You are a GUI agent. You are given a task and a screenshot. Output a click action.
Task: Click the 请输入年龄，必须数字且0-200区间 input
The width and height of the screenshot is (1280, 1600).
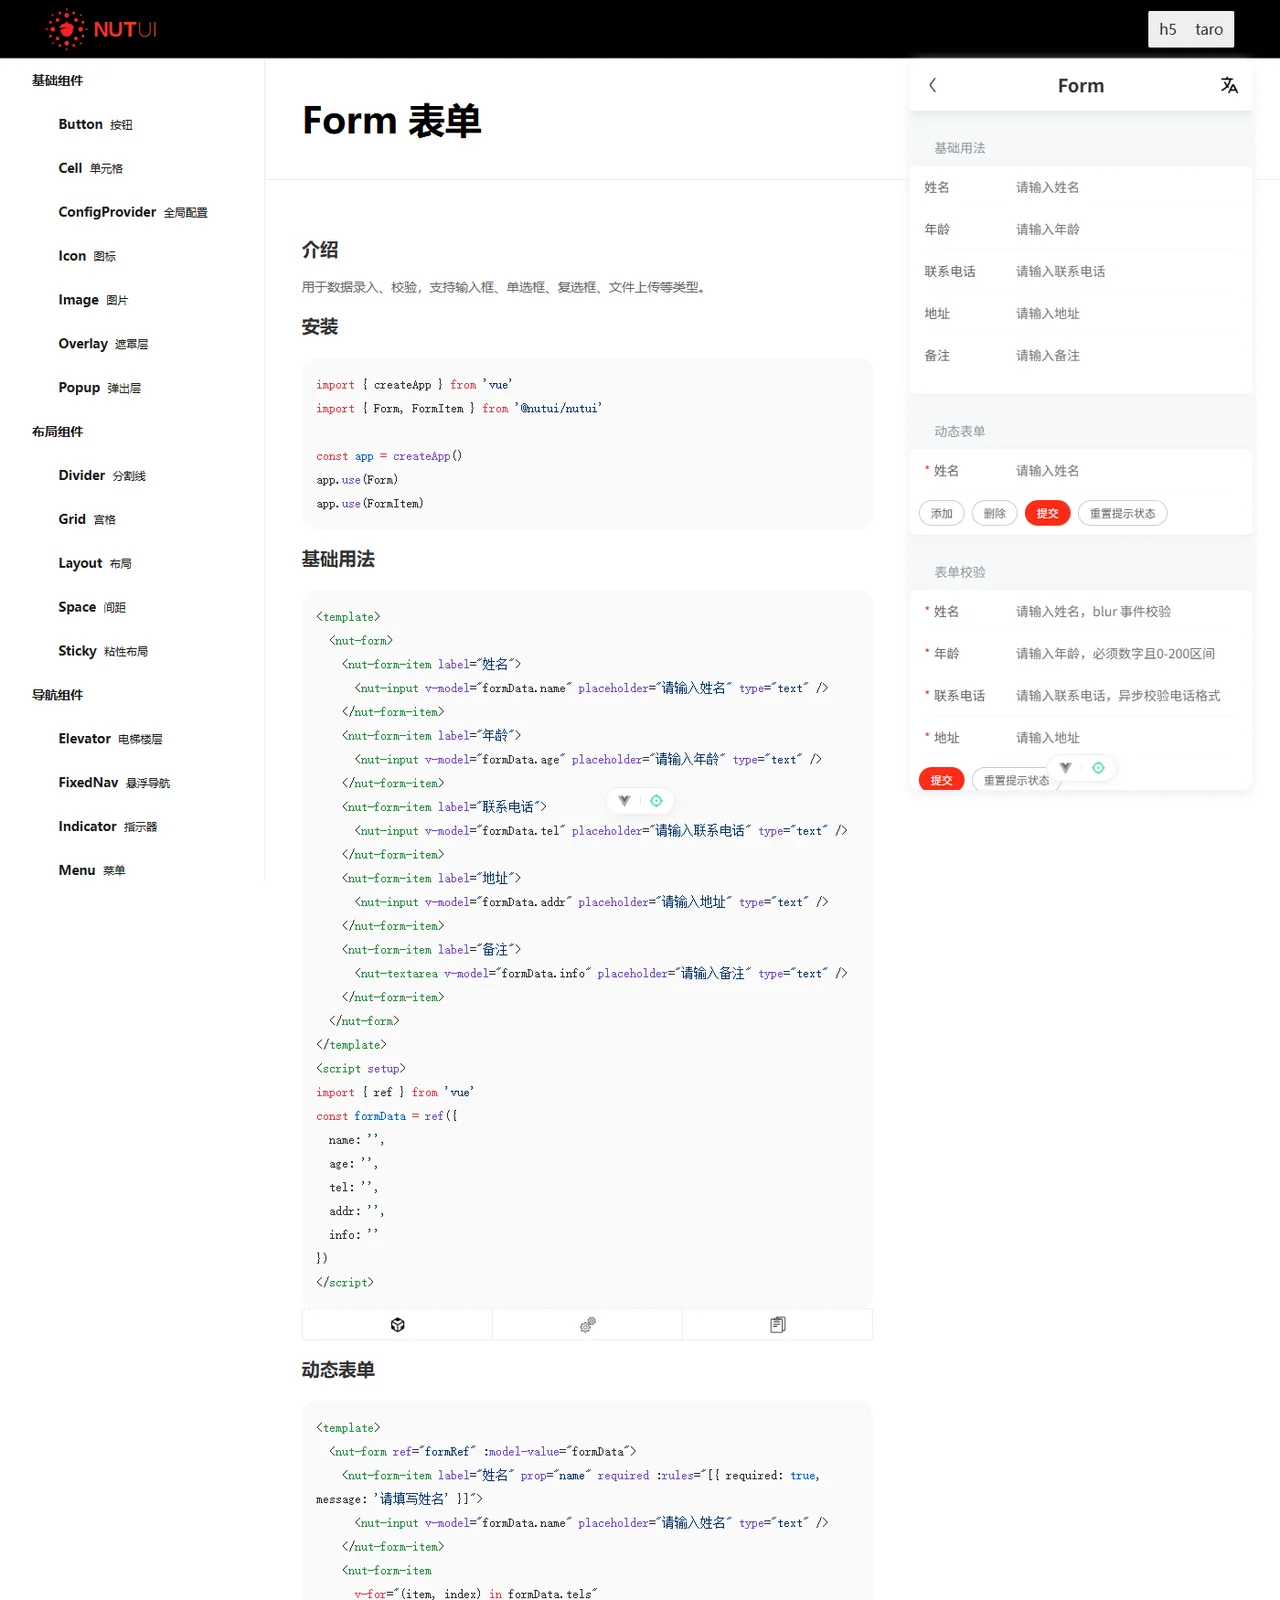pos(1127,653)
